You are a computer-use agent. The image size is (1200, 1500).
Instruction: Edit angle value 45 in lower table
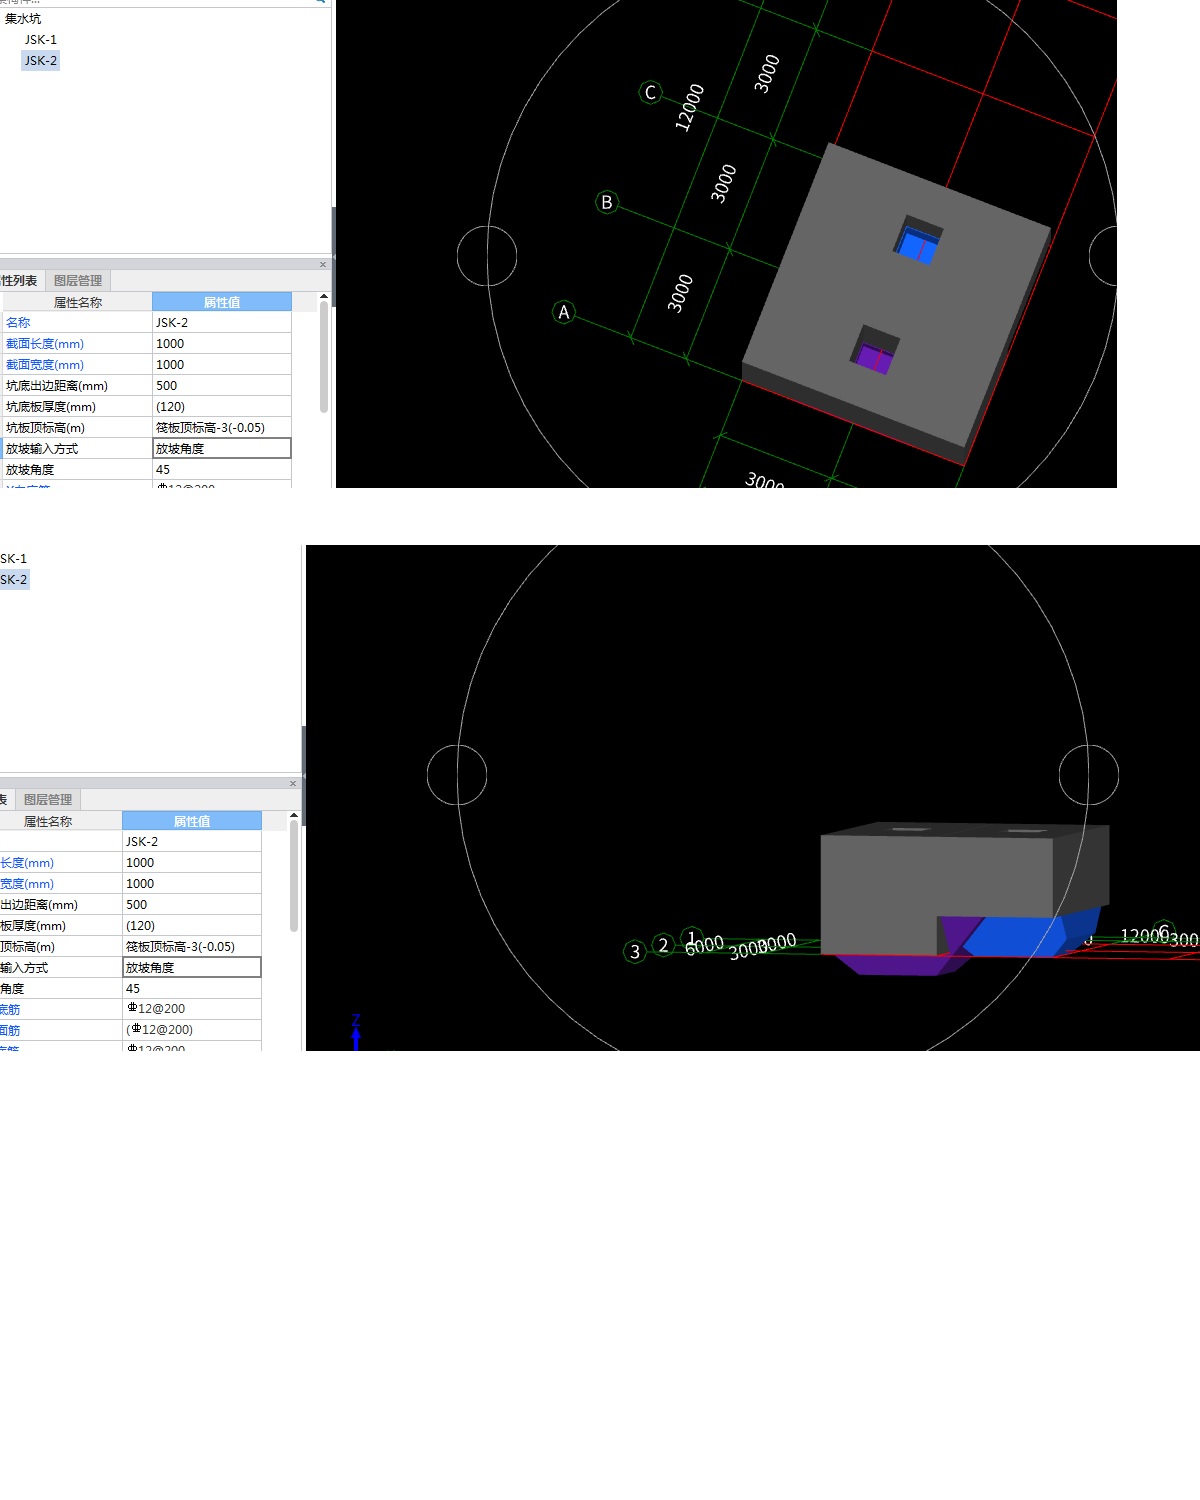192,989
